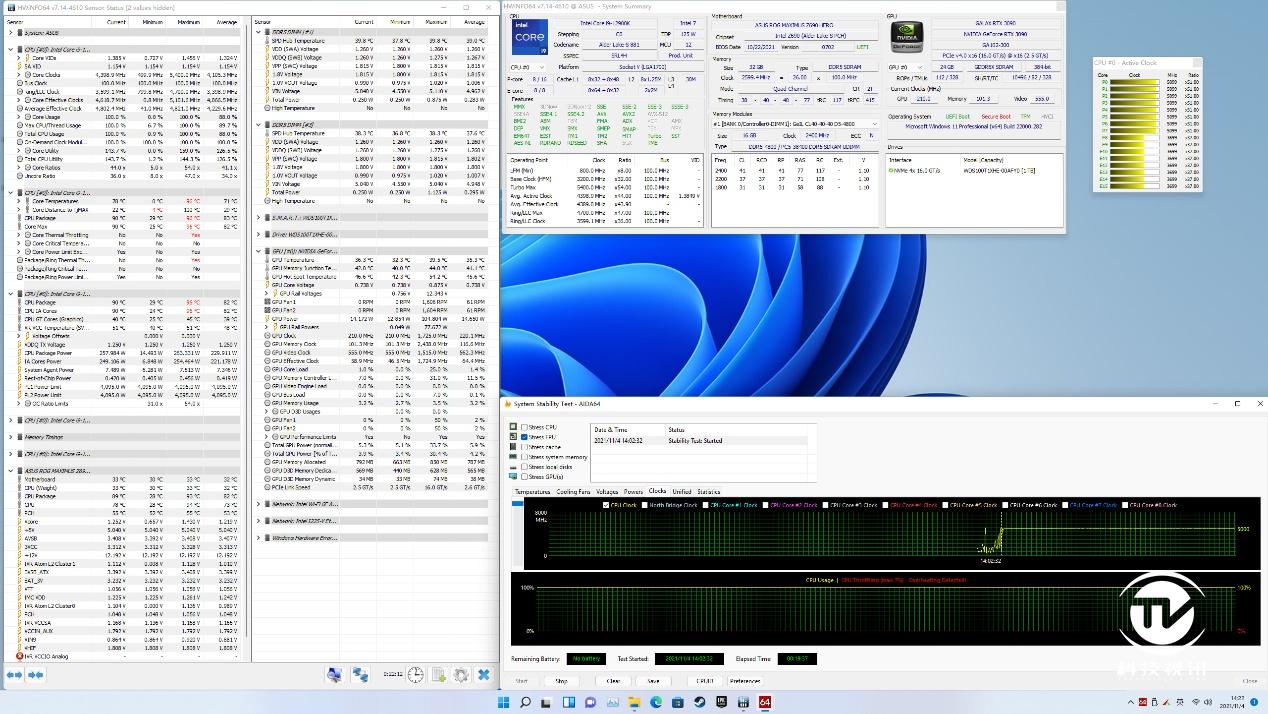The width and height of the screenshot is (1268, 714).
Task: Switch to the Statistics tab
Action: pos(708,492)
